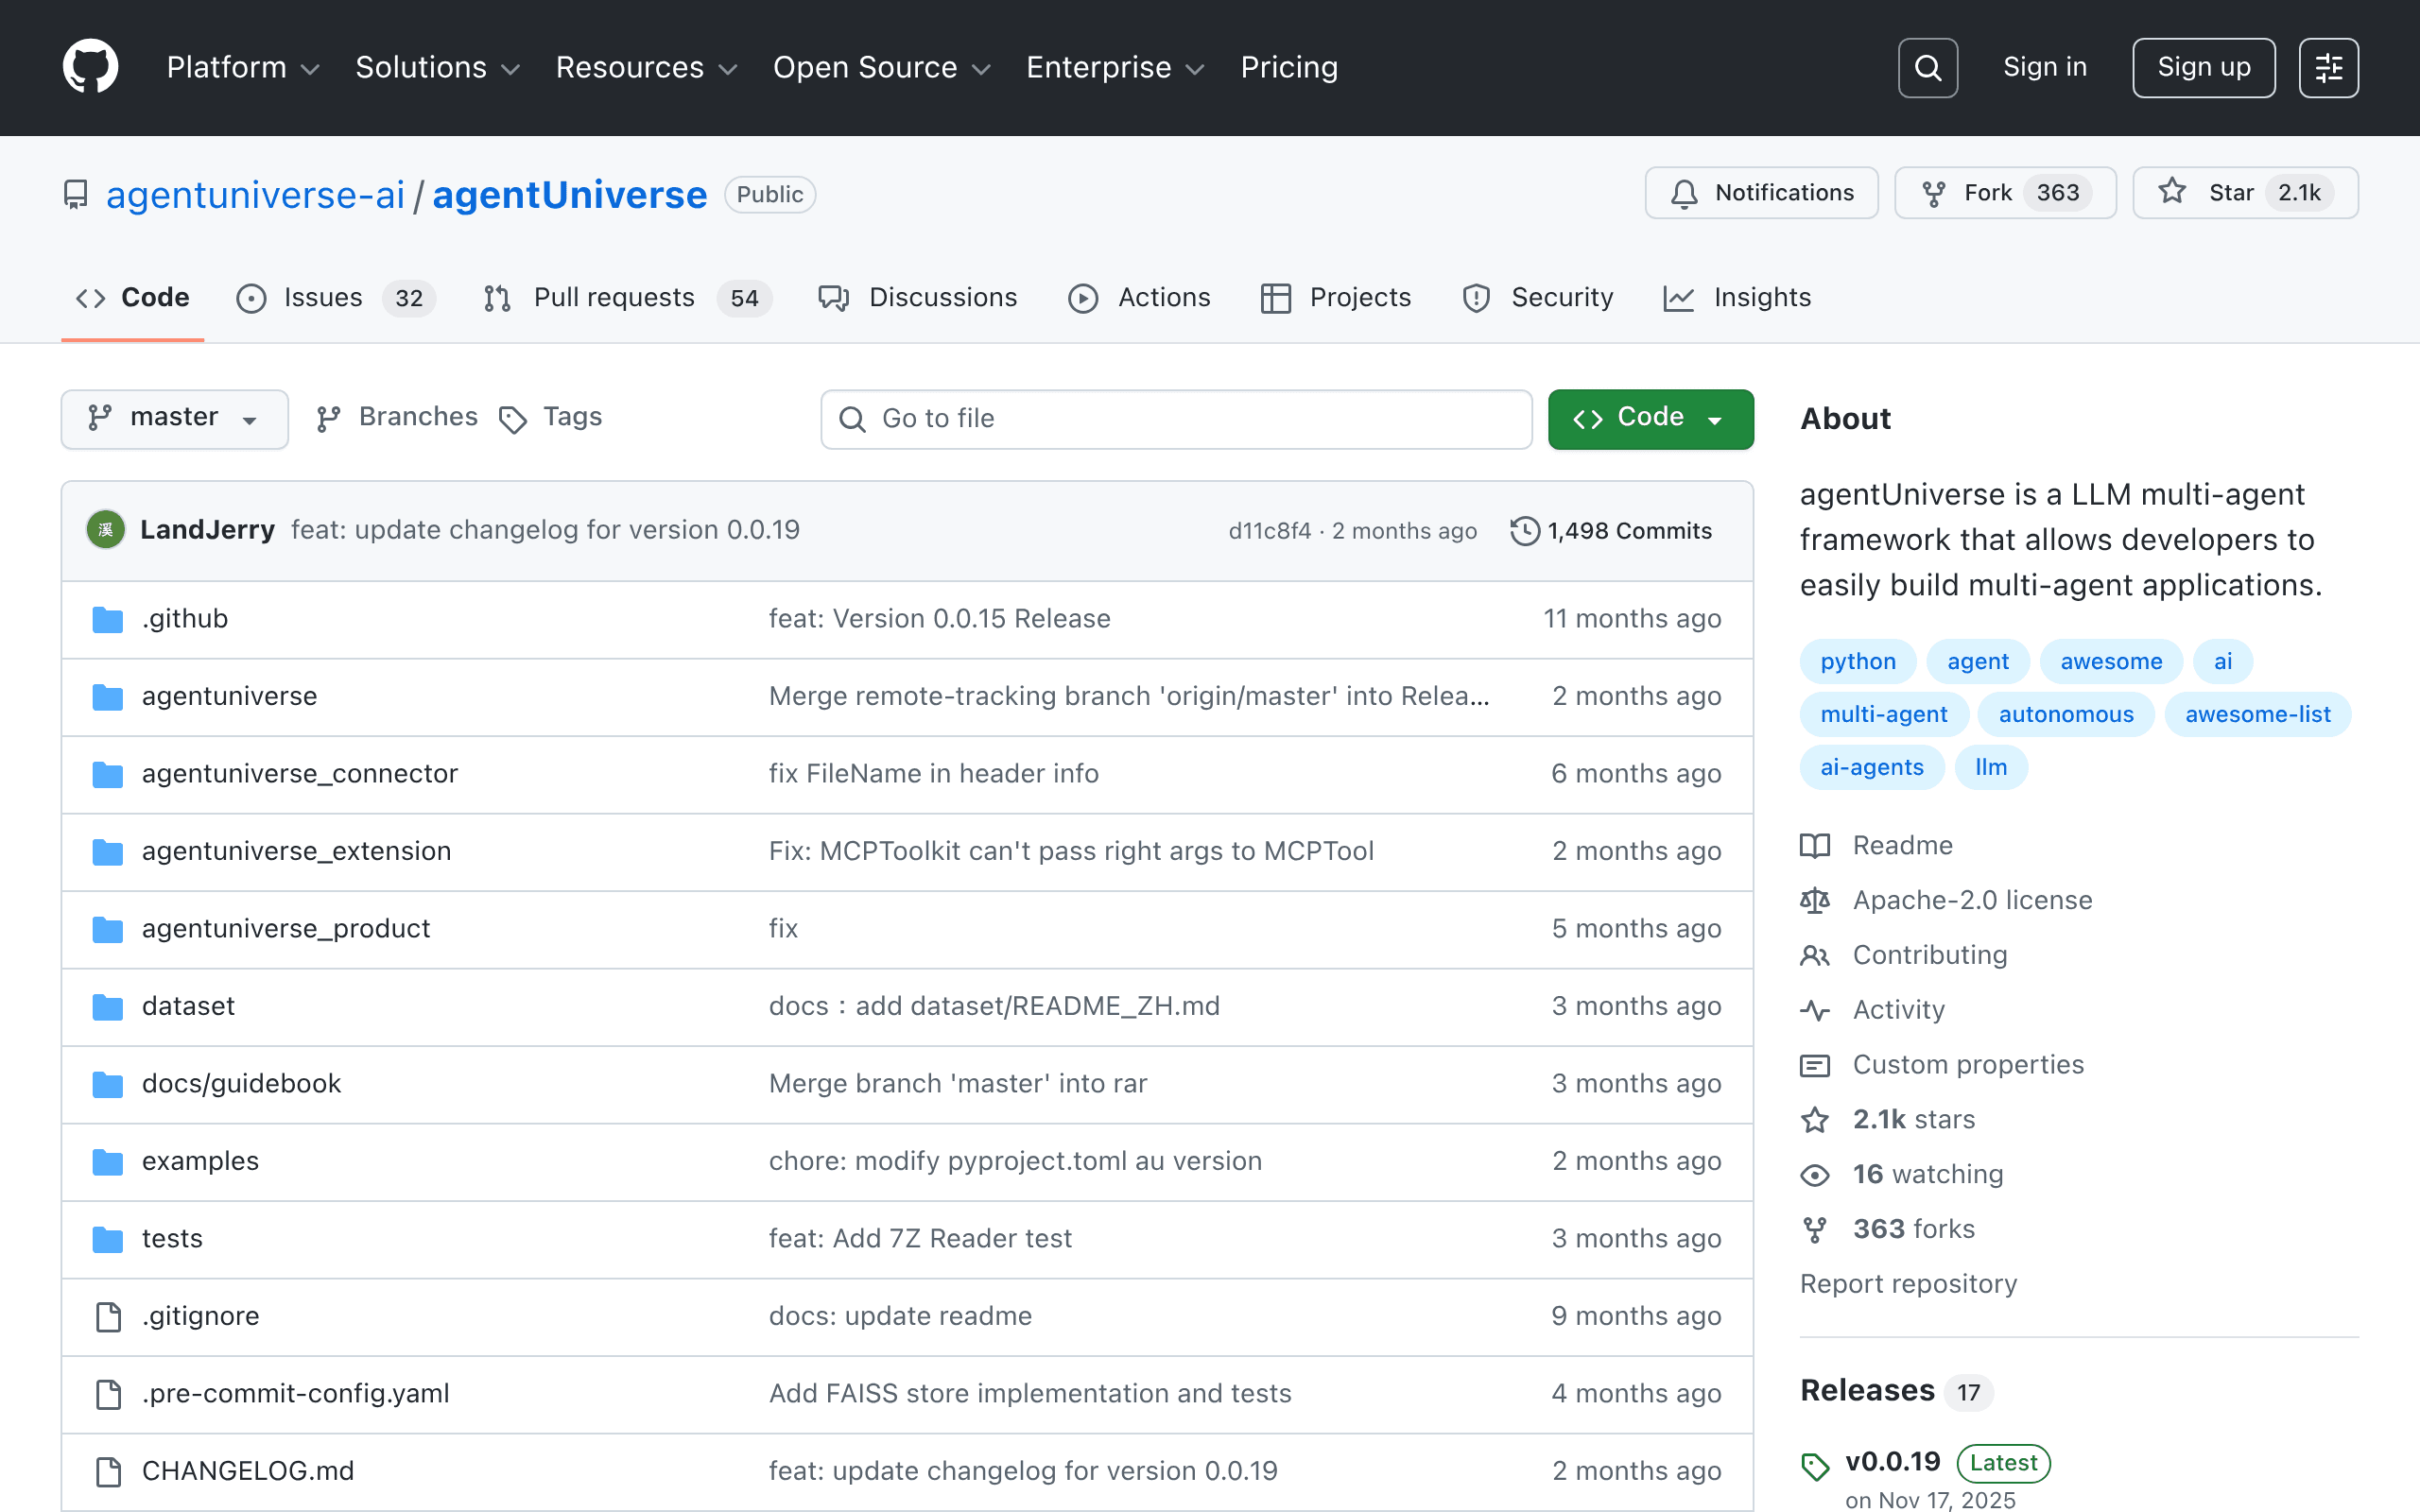Click the Activity pulse icon

(x=1815, y=1010)
